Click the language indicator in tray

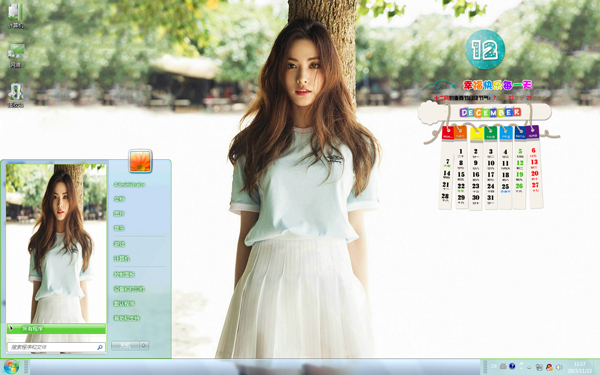coord(494,366)
